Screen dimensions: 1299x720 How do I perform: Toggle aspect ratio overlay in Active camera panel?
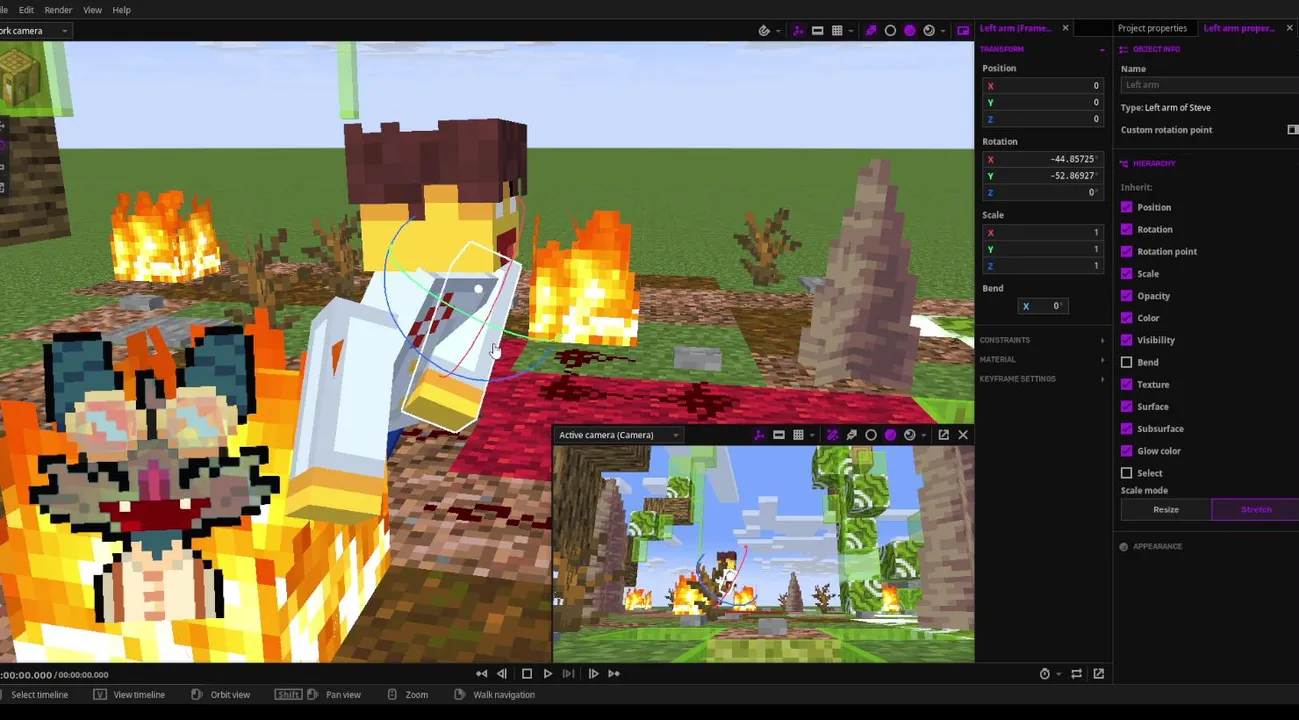[x=778, y=435]
